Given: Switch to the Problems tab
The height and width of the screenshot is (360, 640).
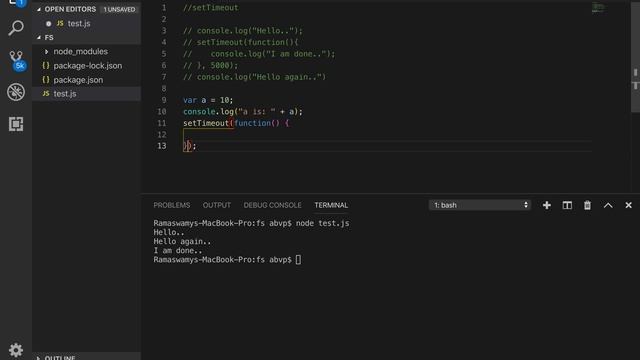Looking at the screenshot, I should (171, 205).
